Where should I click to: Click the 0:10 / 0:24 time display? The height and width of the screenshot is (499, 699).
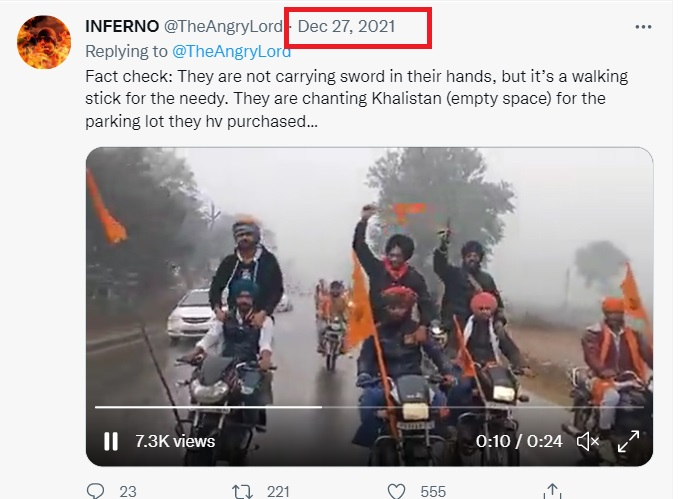(518, 441)
